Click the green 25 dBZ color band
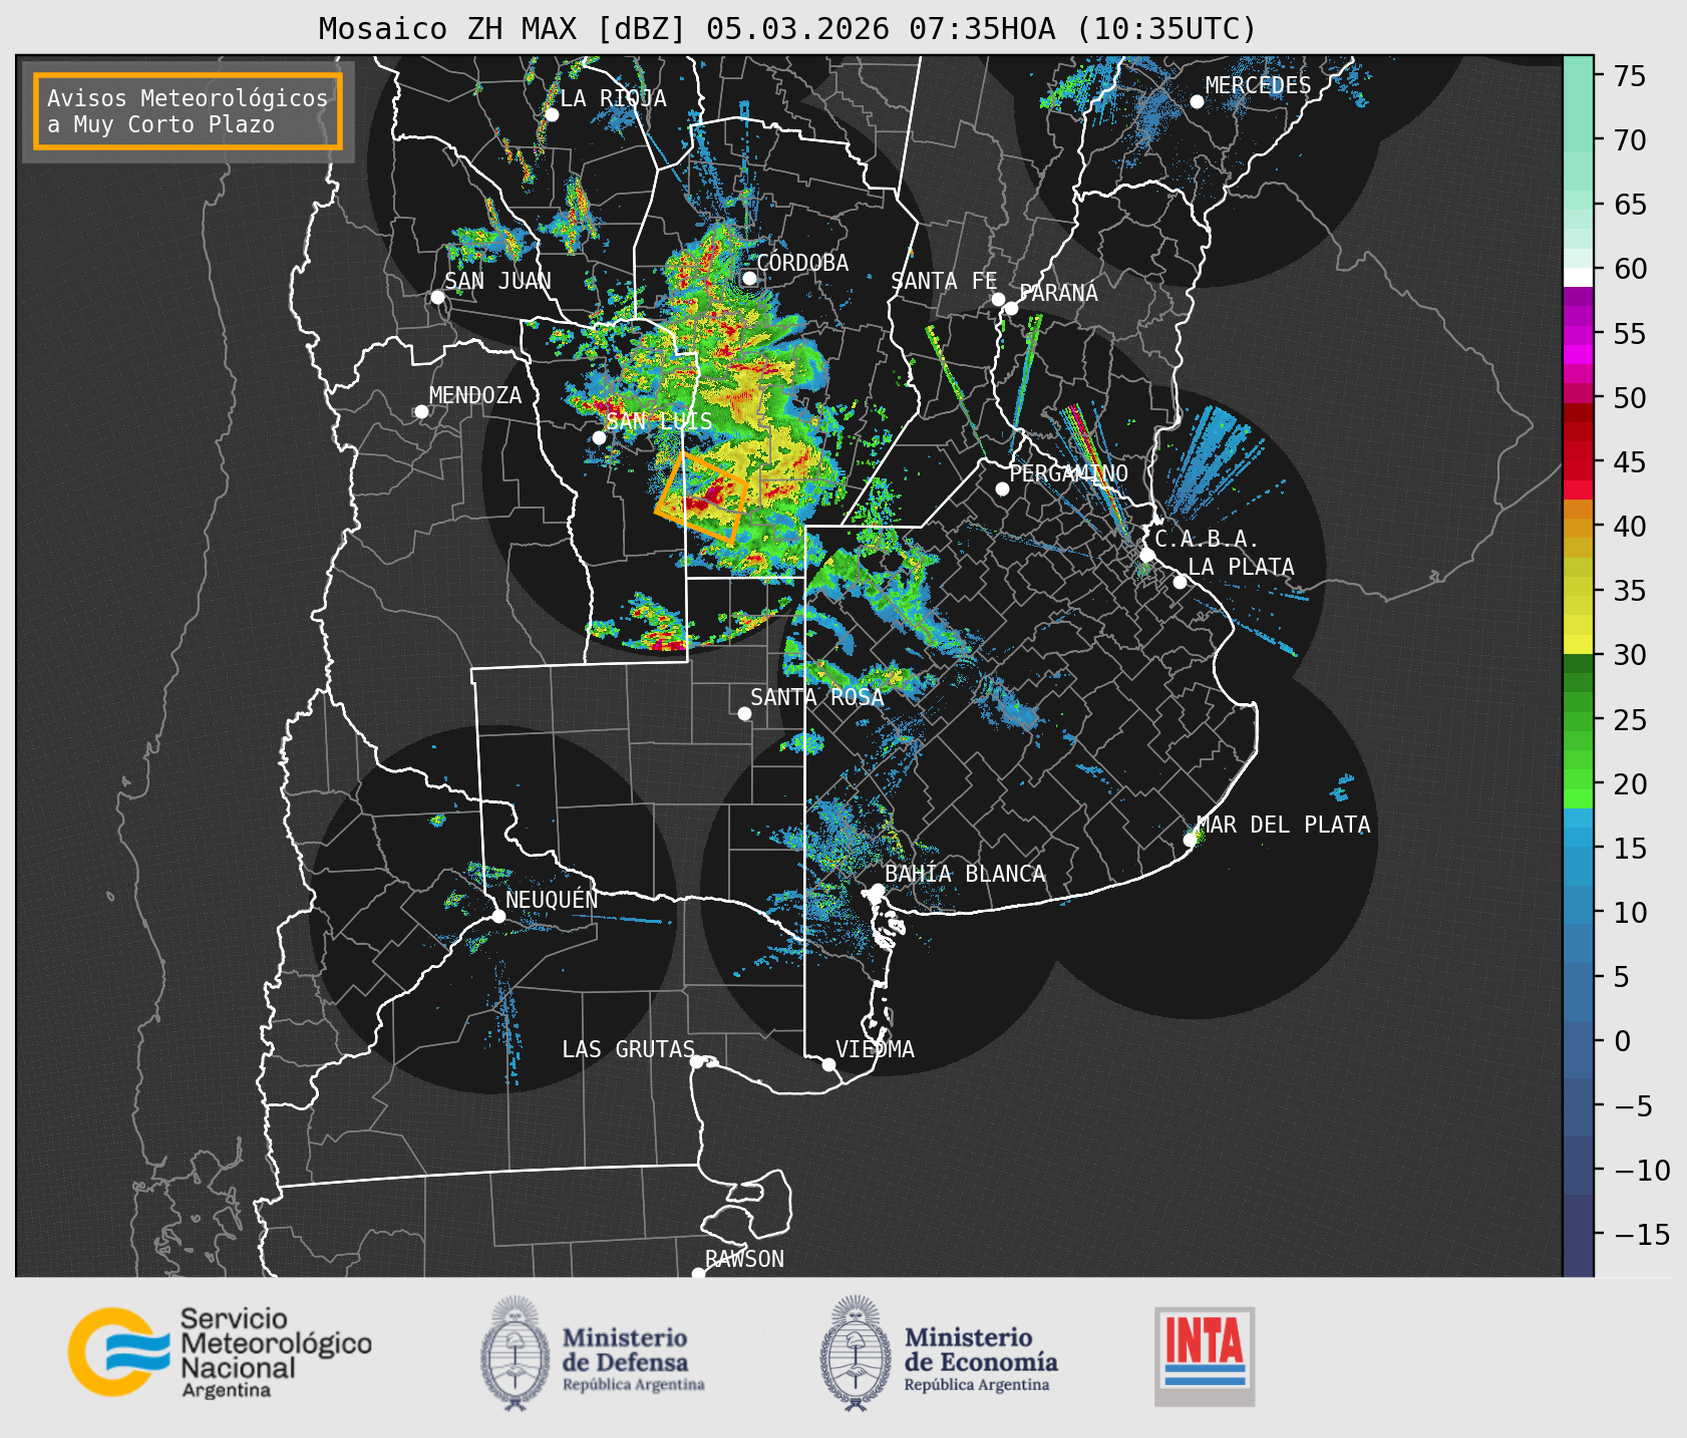The image size is (1687, 1438). click(x=1578, y=720)
